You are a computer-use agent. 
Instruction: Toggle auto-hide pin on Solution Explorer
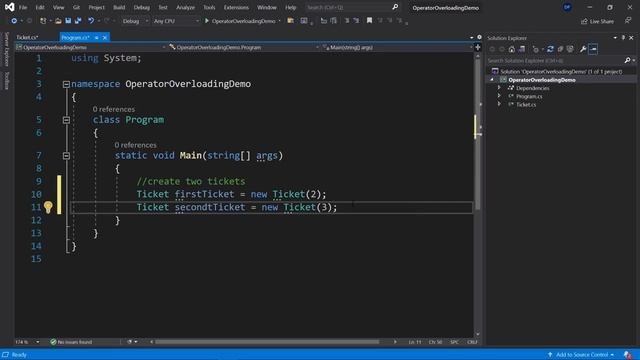coord(623,38)
